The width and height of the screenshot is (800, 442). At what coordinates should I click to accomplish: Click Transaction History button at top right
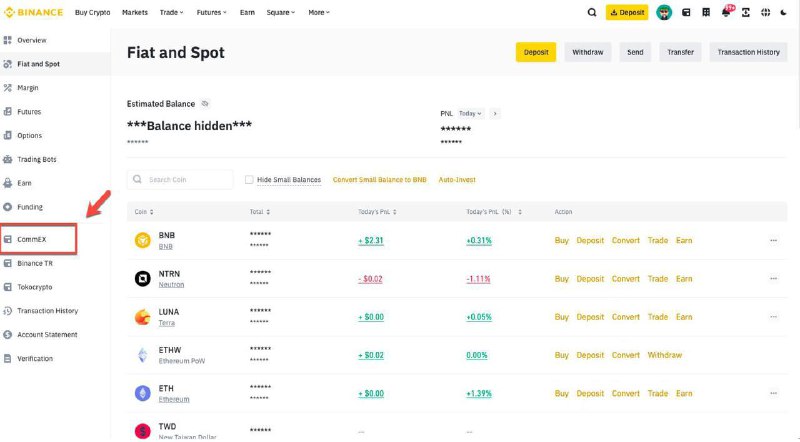[x=748, y=52]
